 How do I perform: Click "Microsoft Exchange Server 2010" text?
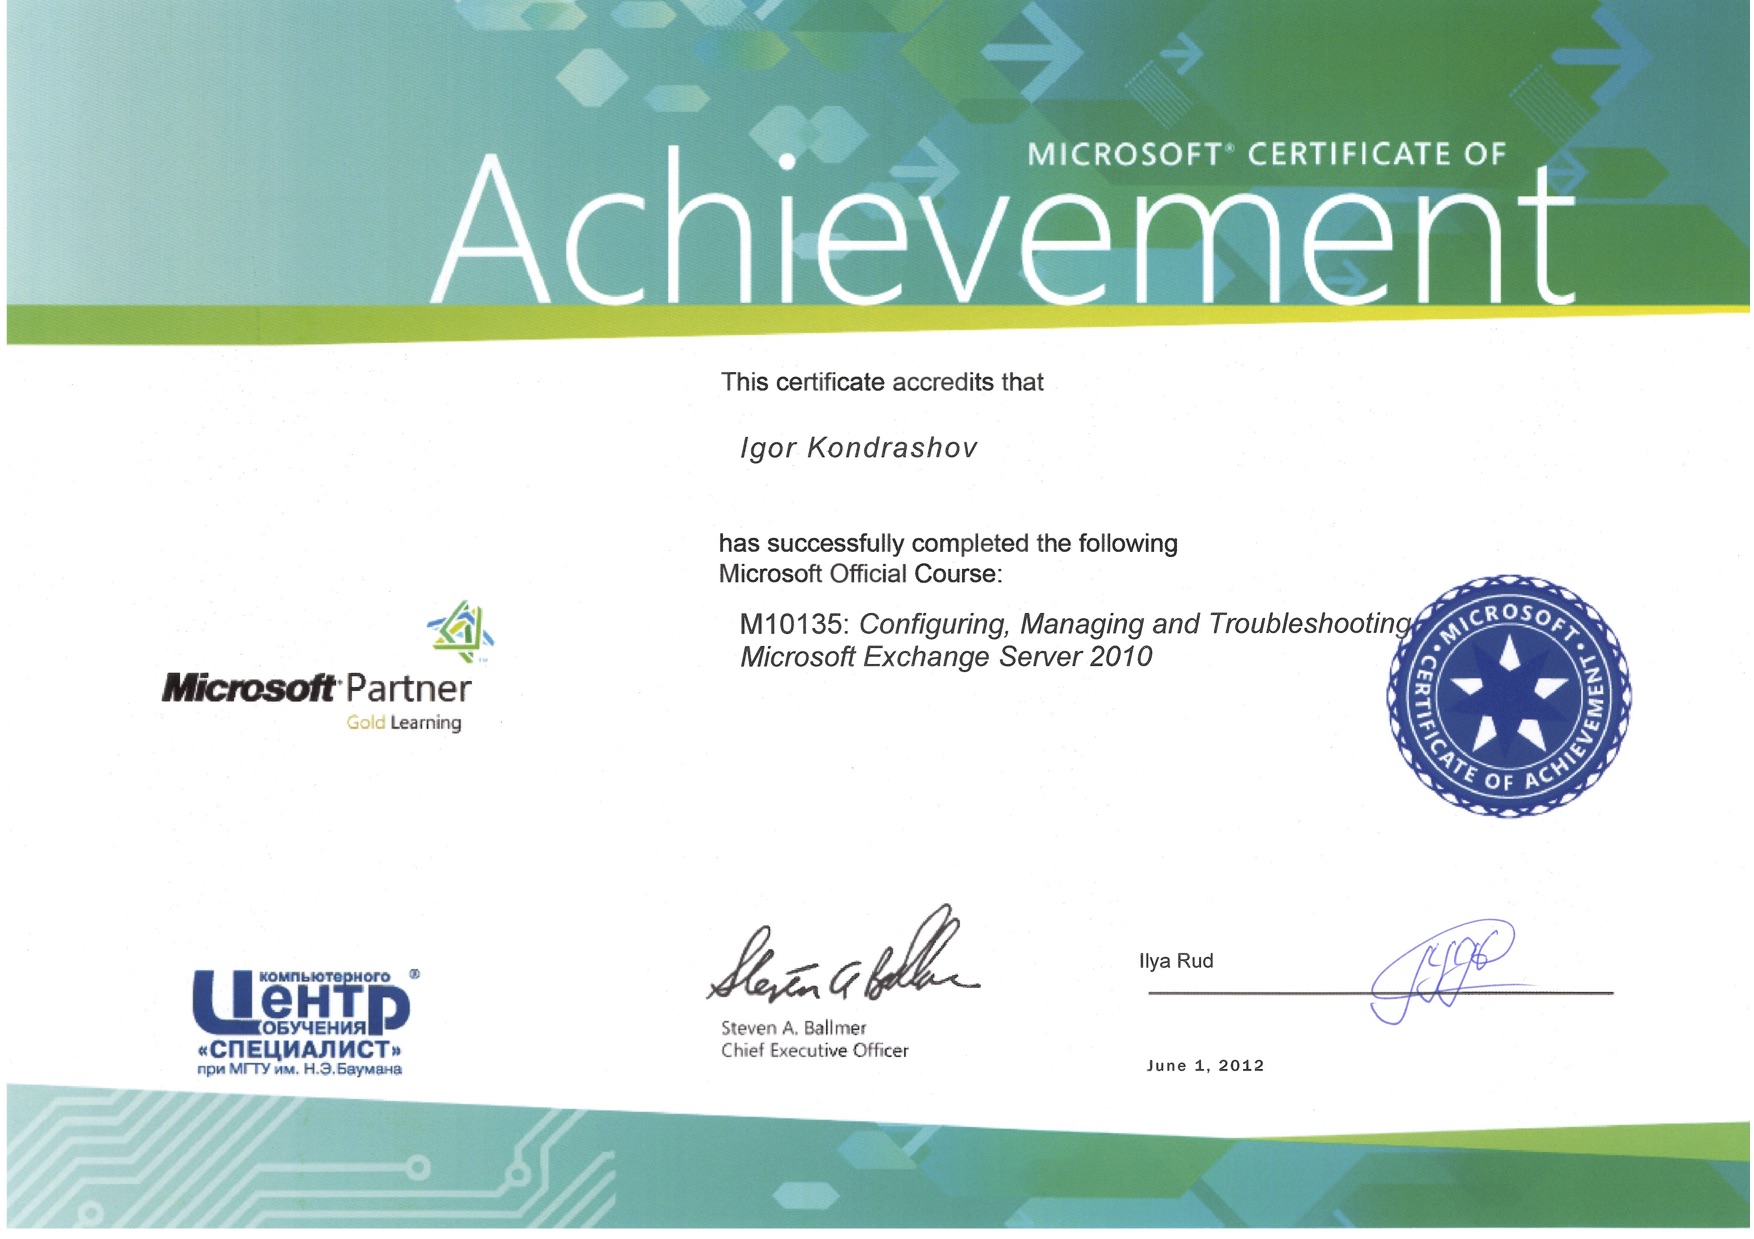946,657
